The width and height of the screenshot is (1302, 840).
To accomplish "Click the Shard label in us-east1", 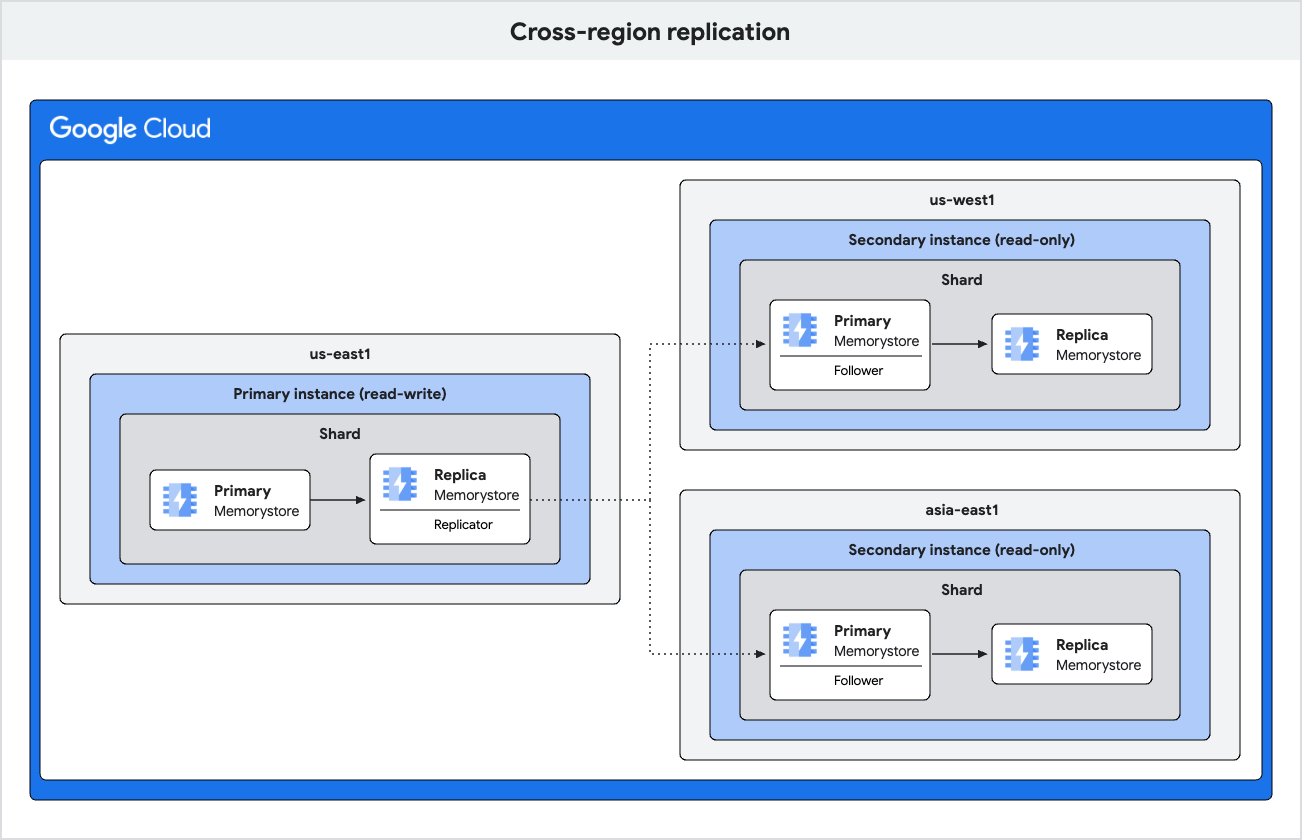I will click(340, 434).
